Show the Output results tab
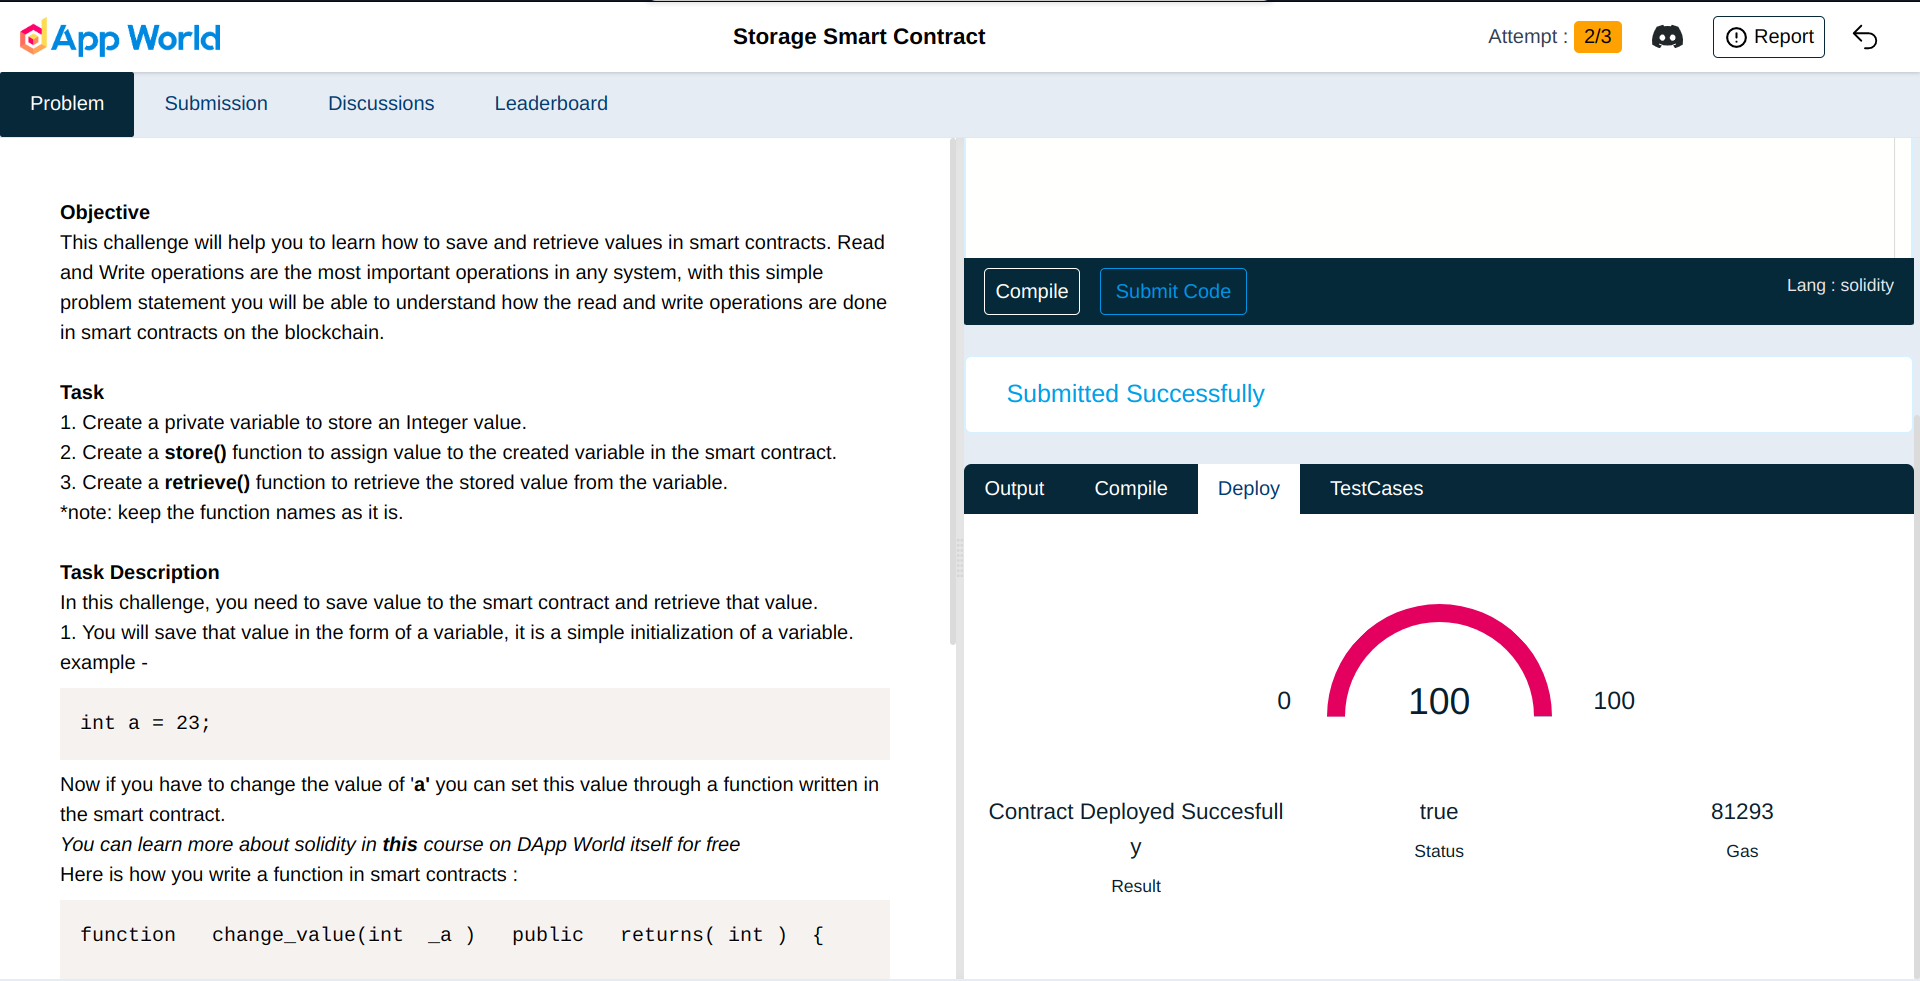 [1014, 489]
